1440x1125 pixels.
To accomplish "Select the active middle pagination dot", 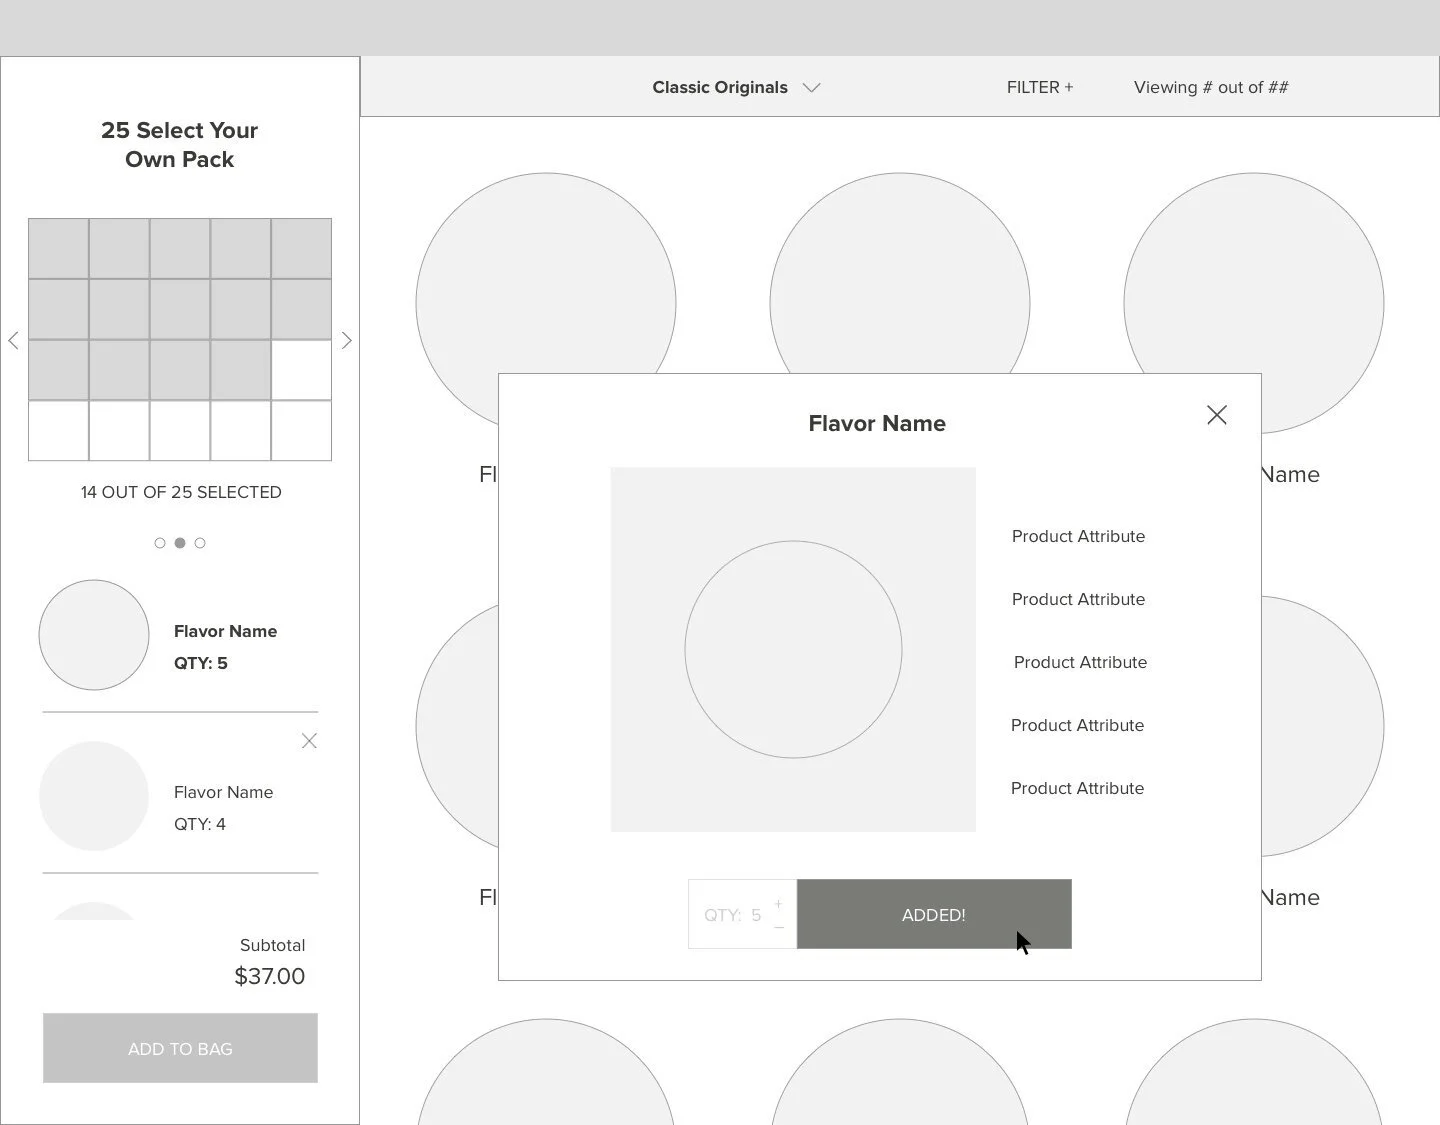I will point(180,543).
